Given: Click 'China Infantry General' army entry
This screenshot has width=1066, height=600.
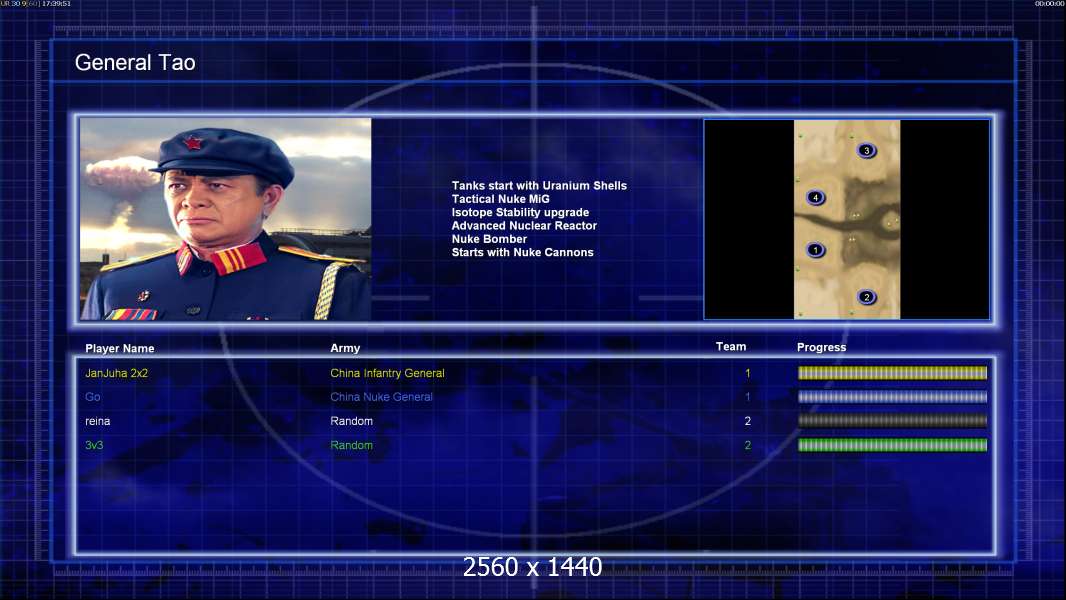Looking at the screenshot, I should [x=388, y=373].
